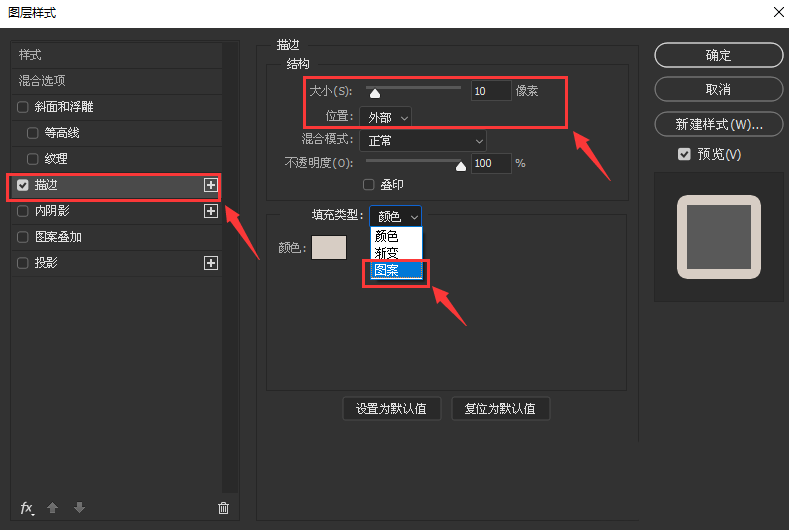This screenshot has height=530, width=789.
Task: Enable 等高线 checkbox
Action: tap(33, 133)
